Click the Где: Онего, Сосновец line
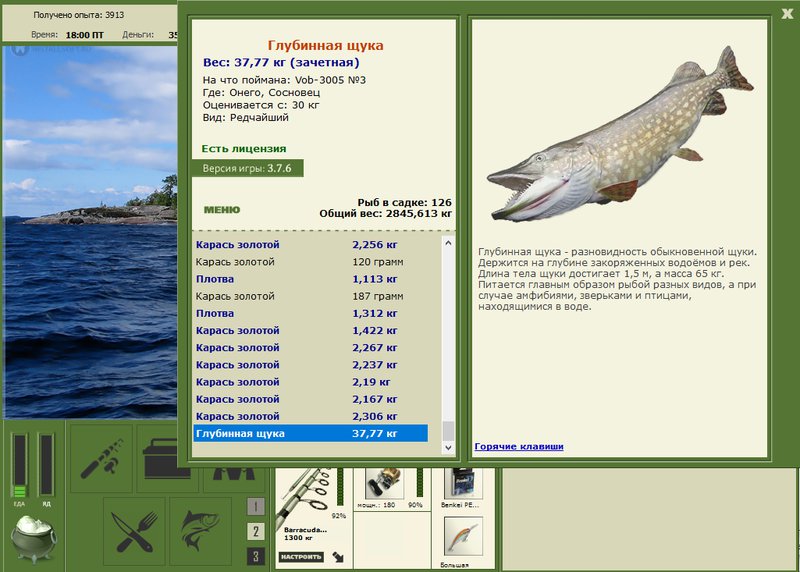 (x=261, y=92)
